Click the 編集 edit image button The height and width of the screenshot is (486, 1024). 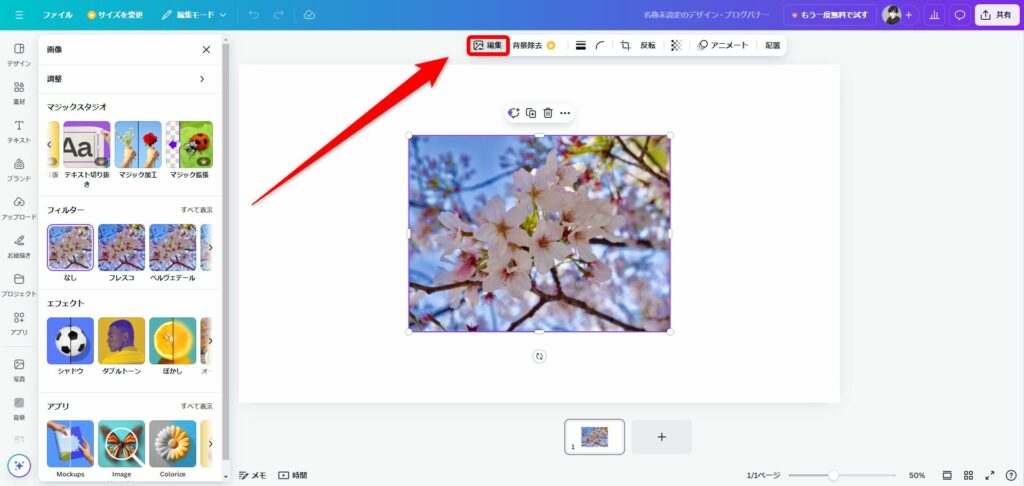488,46
